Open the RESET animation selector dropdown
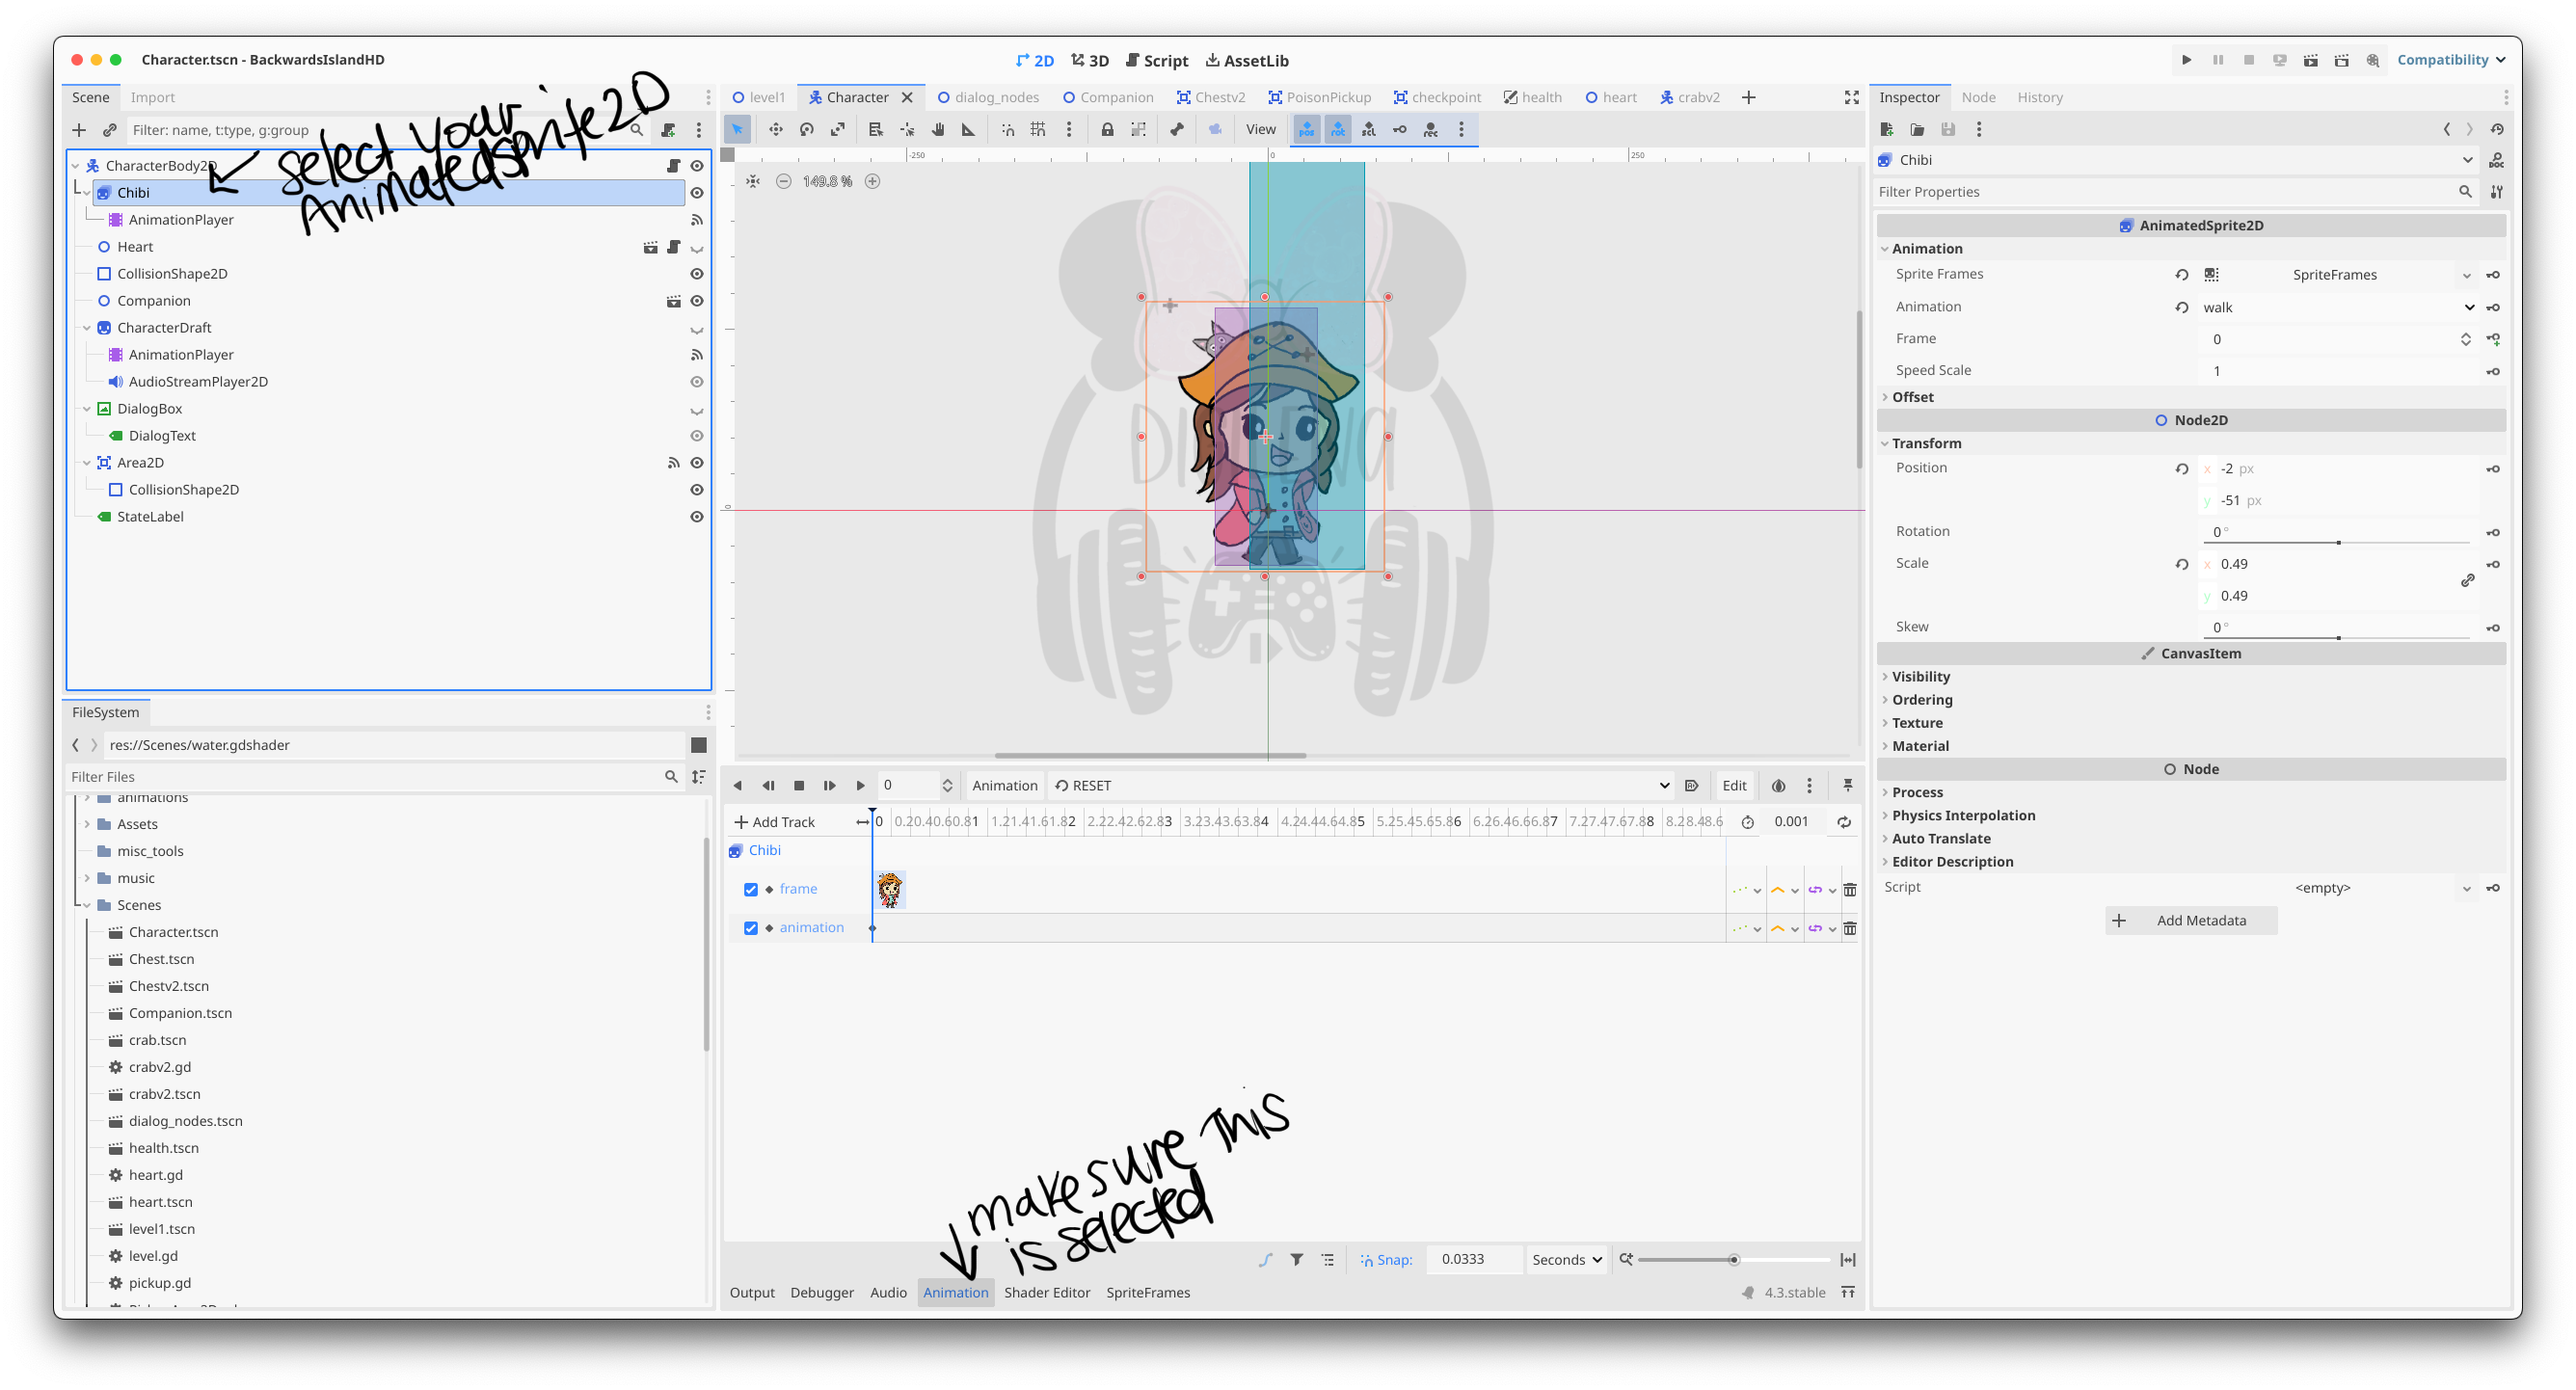Viewport: 2576px width, 1390px height. coord(1361,786)
